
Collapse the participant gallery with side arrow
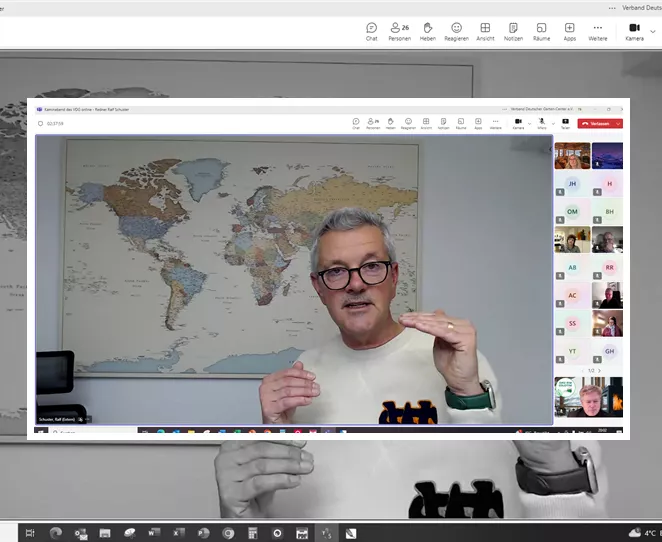(550, 149)
